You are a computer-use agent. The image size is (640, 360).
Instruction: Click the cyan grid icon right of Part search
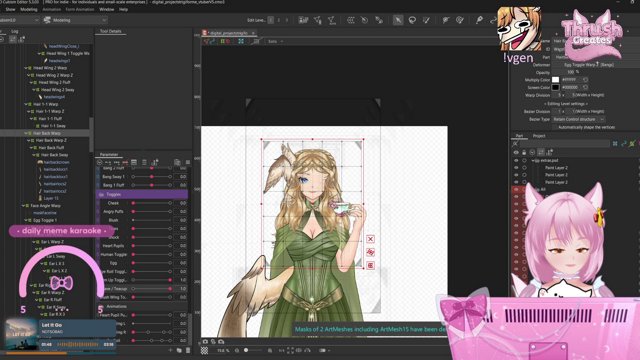615,144
